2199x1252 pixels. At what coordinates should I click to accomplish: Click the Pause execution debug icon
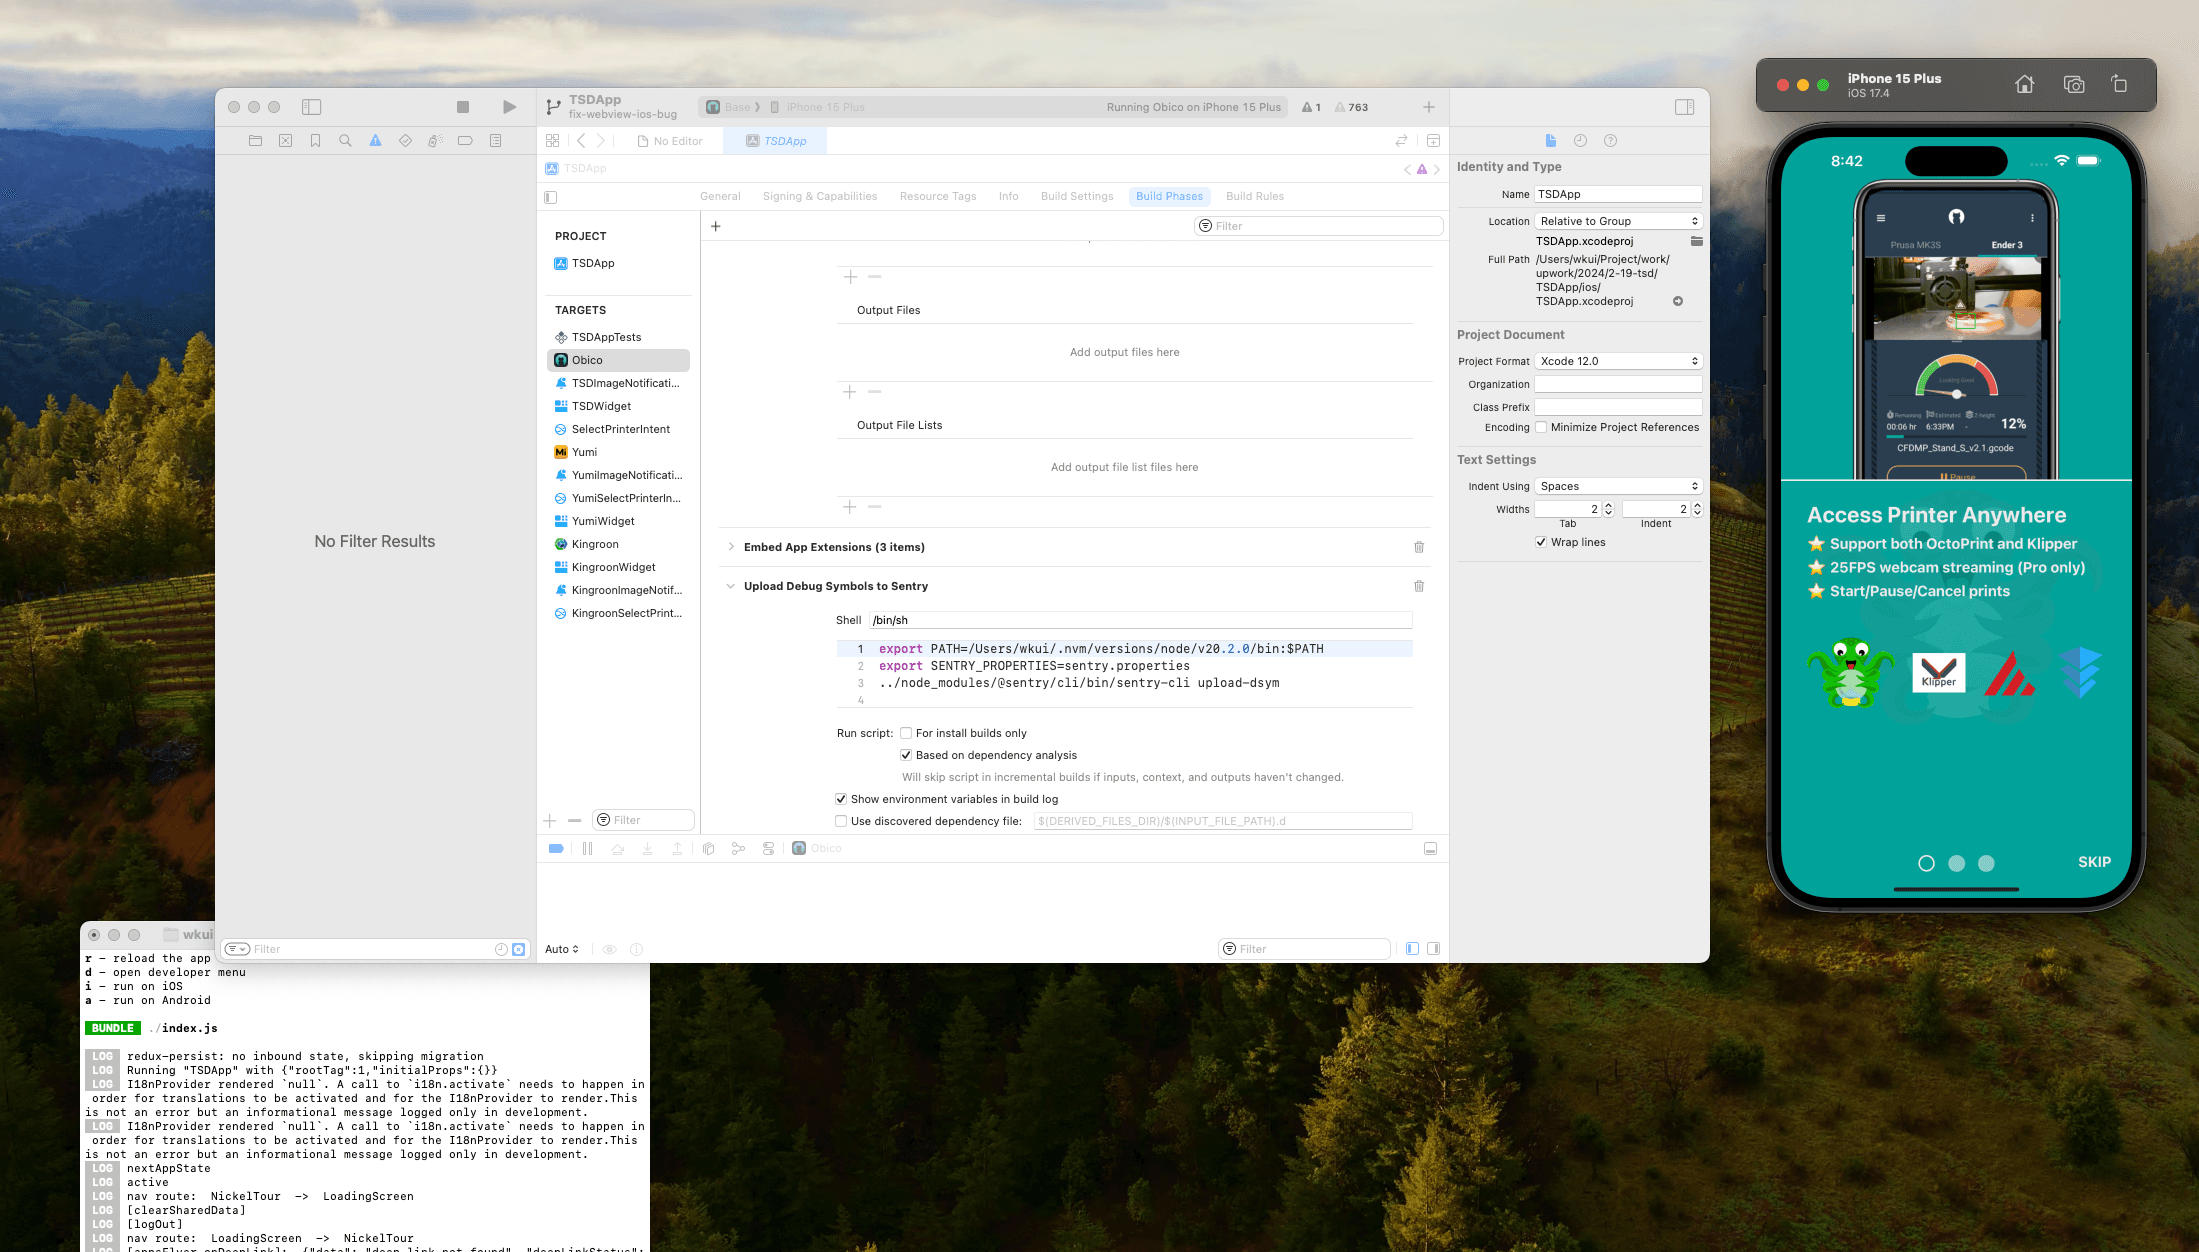588,849
